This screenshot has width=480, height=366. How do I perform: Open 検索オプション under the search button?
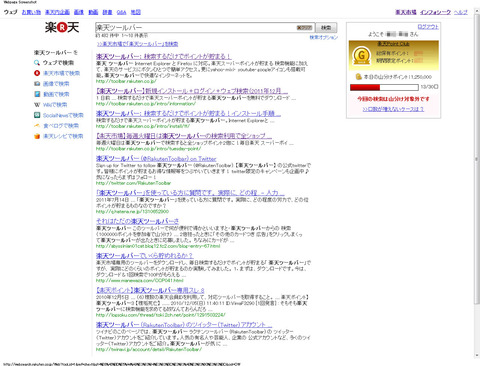click(x=324, y=37)
